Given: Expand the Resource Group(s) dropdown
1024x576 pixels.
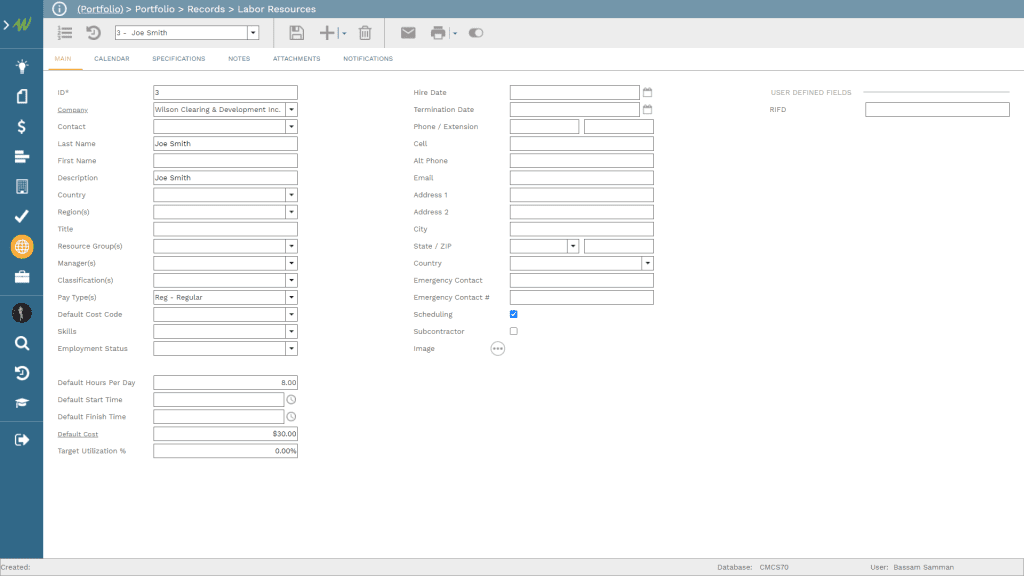Looking at the screenshot, I should click(291, 246).
